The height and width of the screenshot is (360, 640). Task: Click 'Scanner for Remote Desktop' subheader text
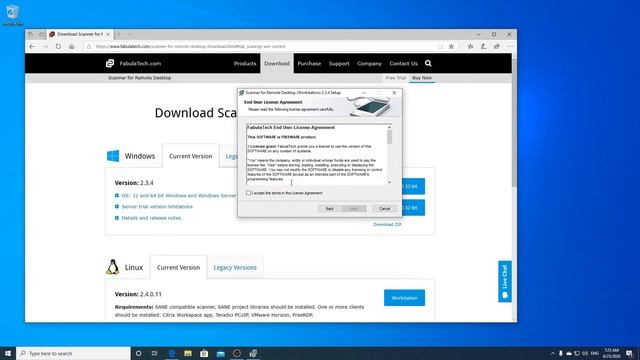pos(140,78)
